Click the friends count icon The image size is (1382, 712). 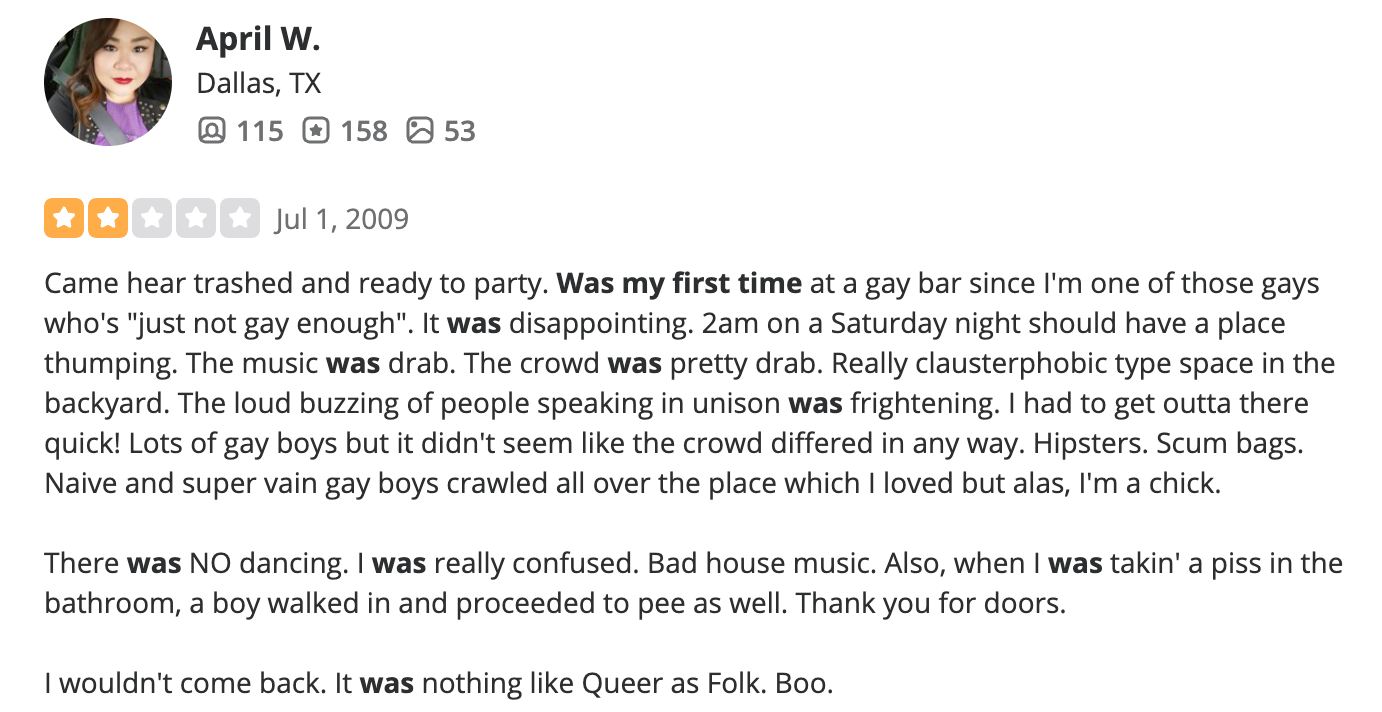[211, 130]
